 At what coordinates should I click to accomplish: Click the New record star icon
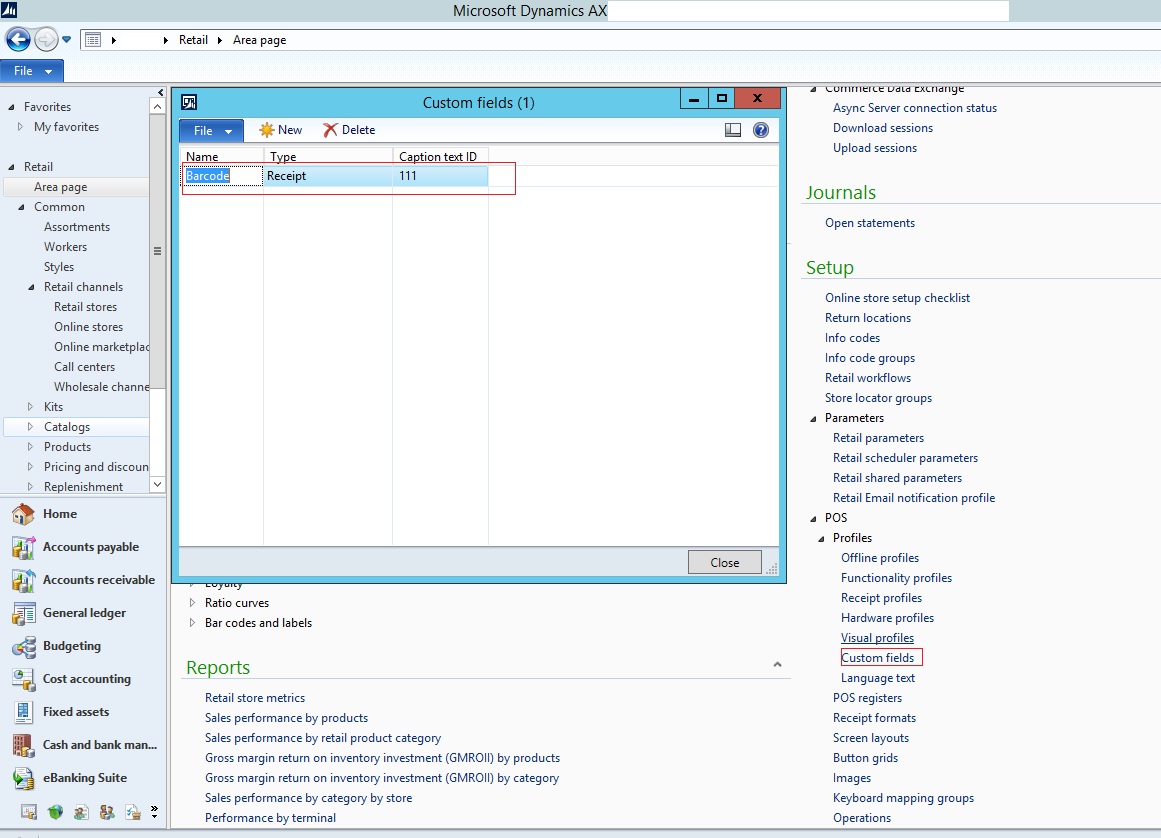pyautogui.click(x=266, y=130)
